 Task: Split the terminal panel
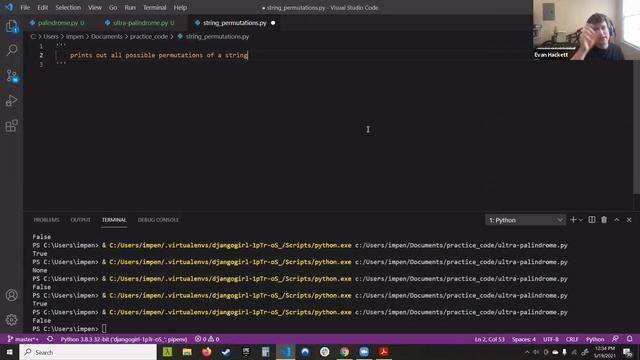591,220
